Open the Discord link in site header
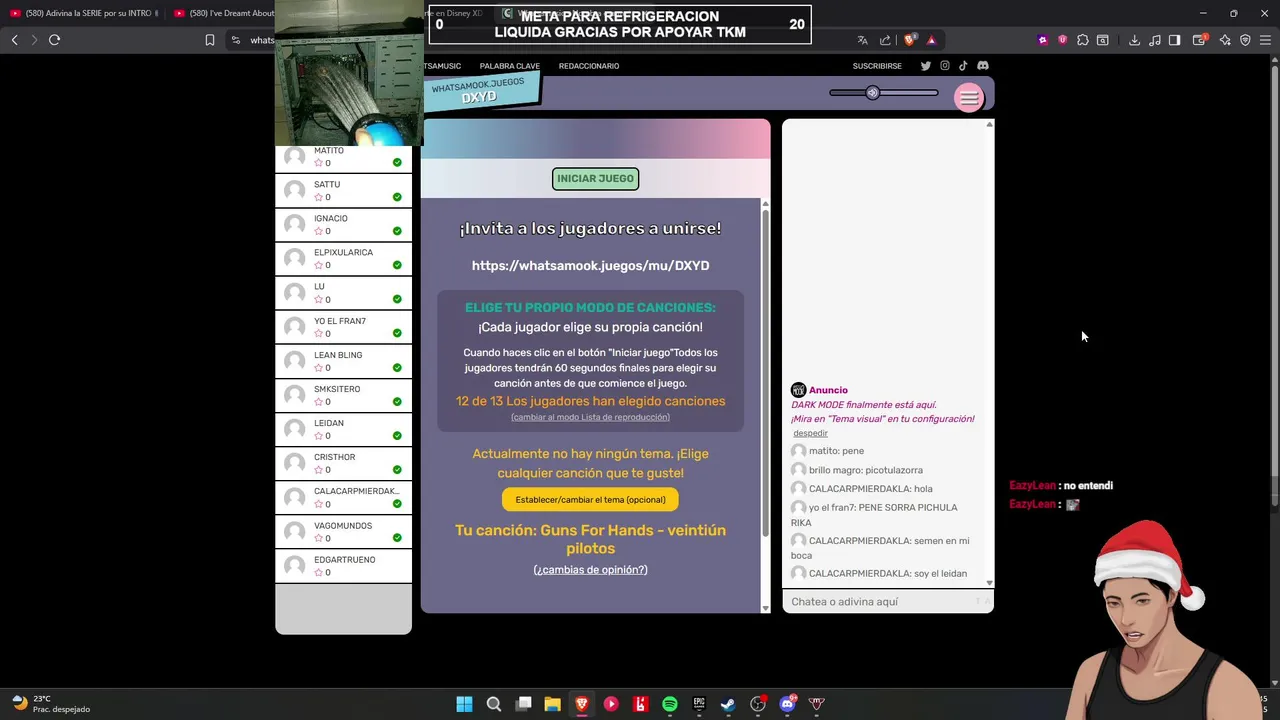 point(983,66)
